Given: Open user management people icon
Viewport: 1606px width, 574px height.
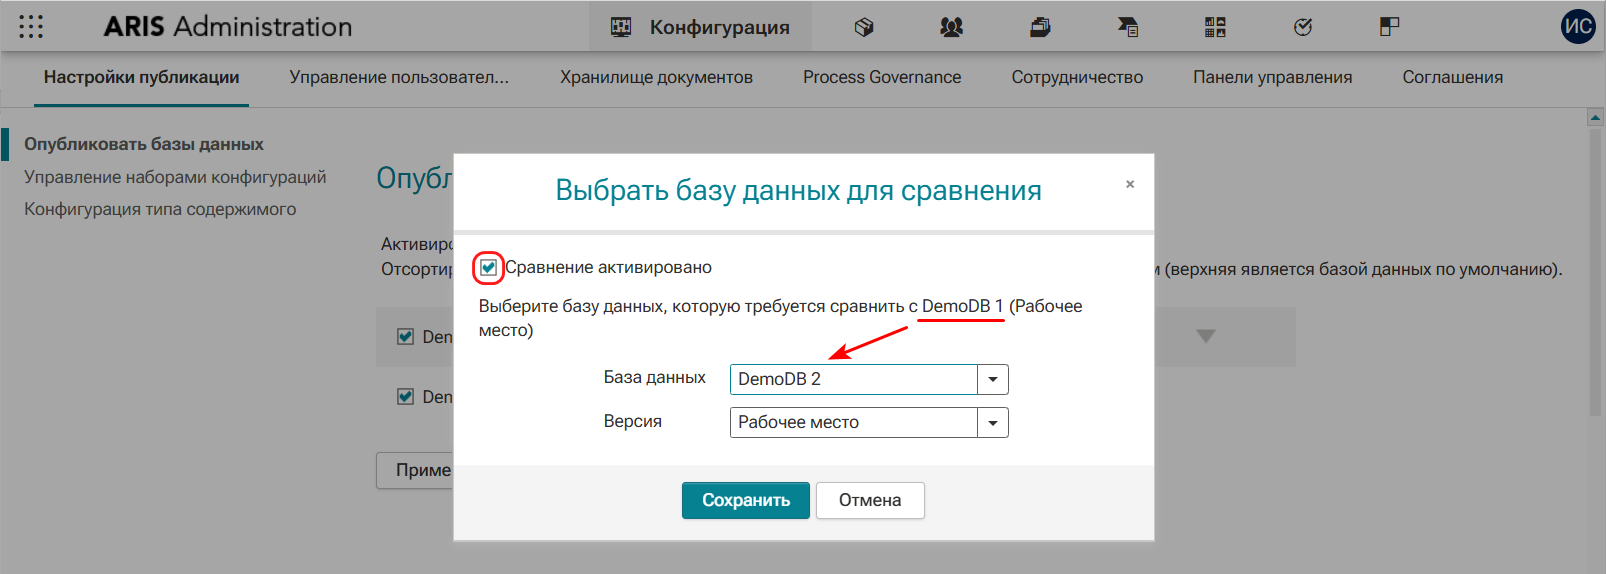Looking at the screenshot, I should [x=951, y=27].
